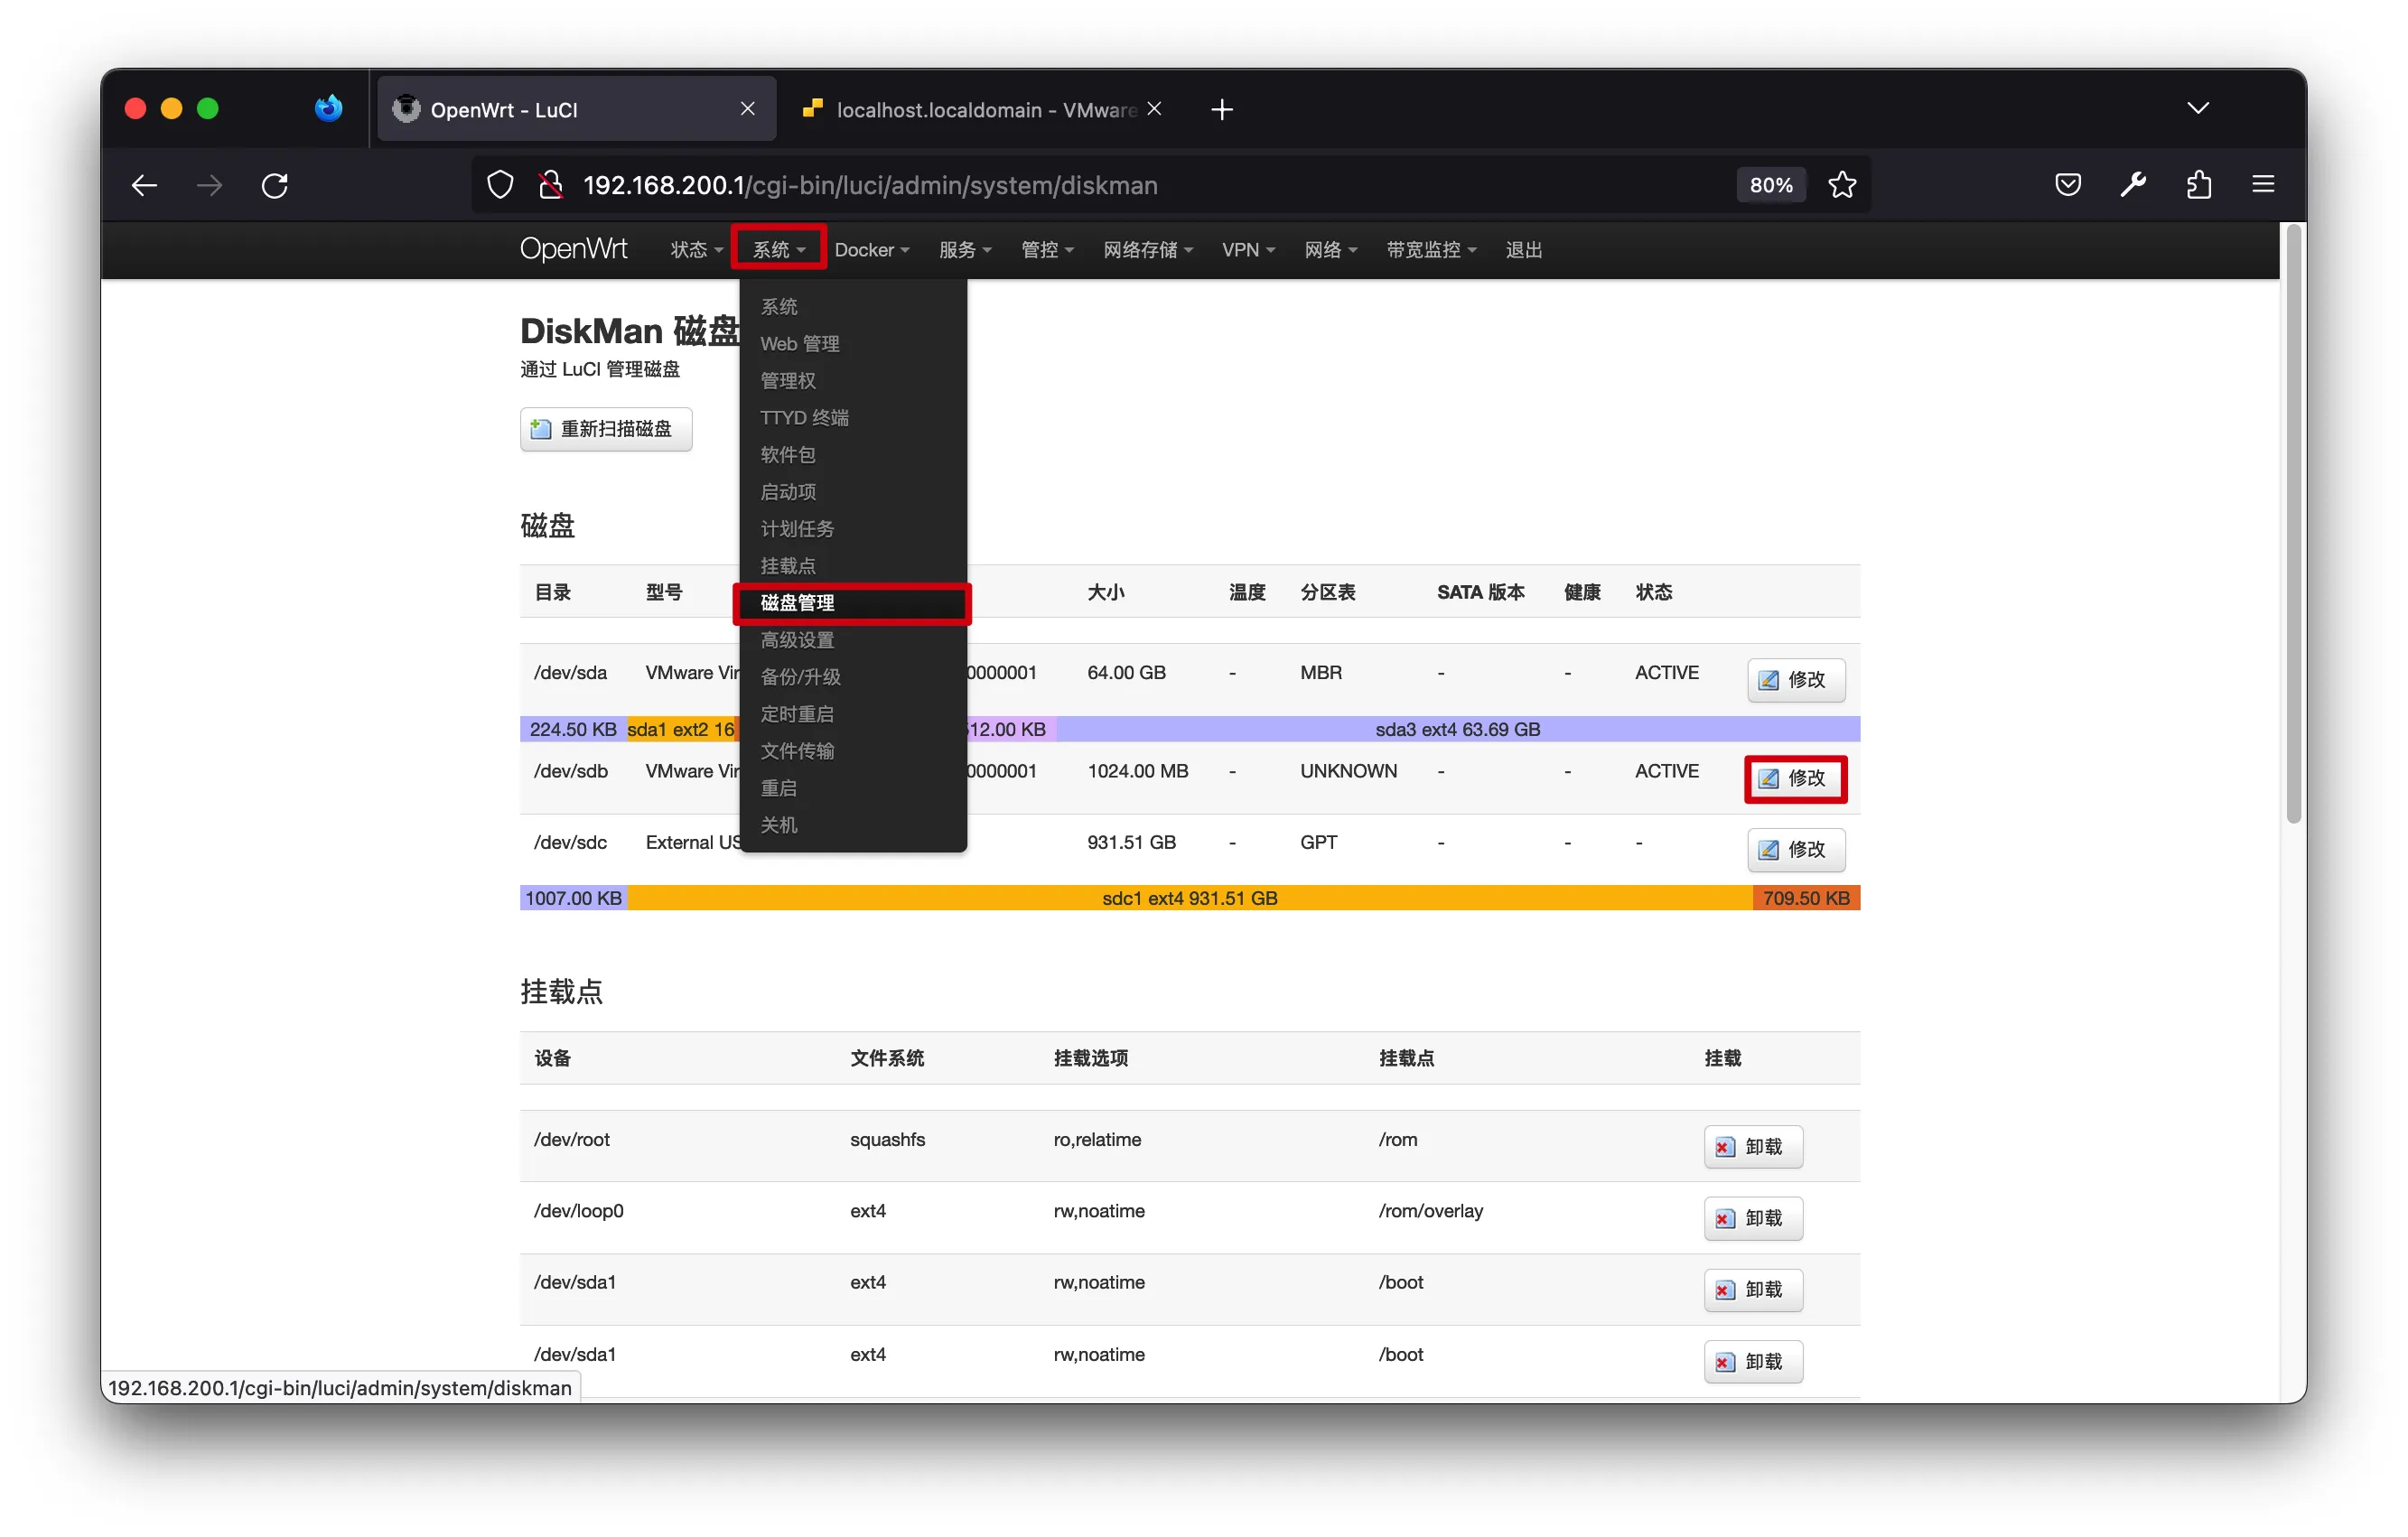Click the page vertical scrollbar thumb
The width and height of the screenshot is (2408, 1537).
(2293, 524)
